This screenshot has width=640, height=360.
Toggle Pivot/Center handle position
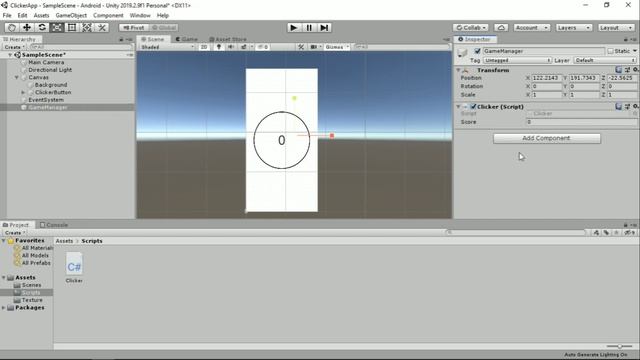(x=134, y=27)
